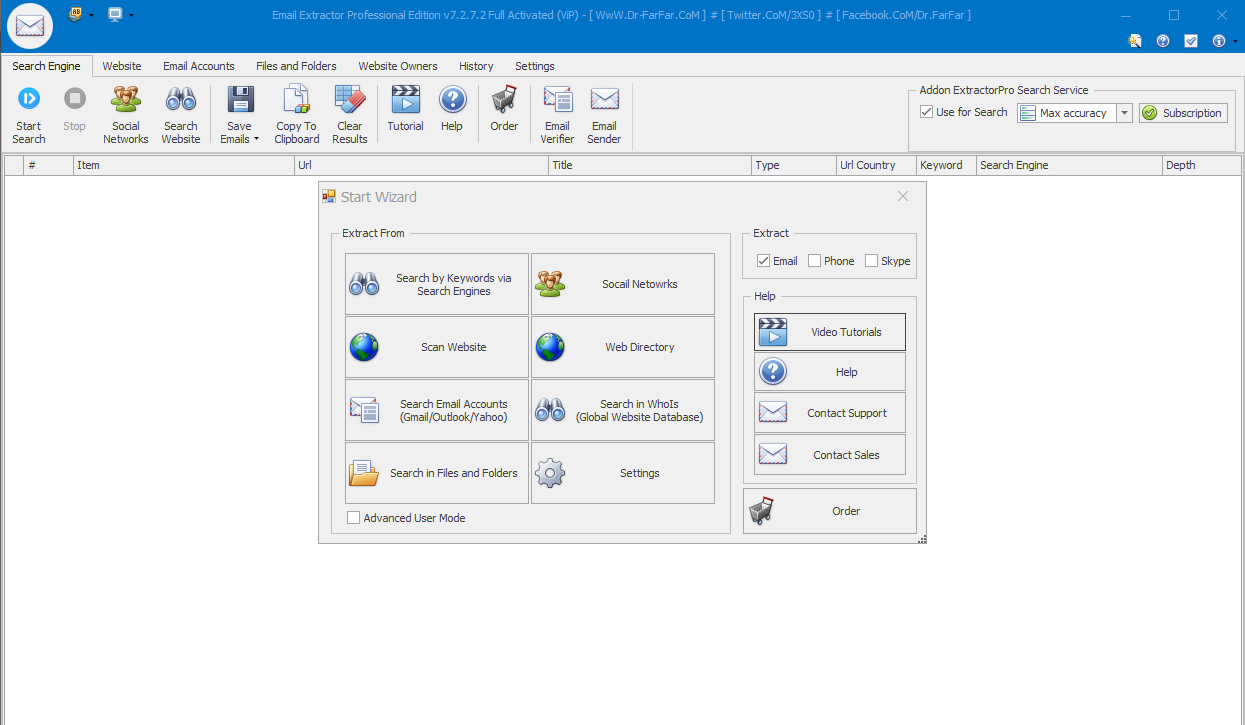This screenshot has width=1245, height=725.
Task: Click the Search Engine column header
Action: pyautogui.click(x=1069, y=165)
